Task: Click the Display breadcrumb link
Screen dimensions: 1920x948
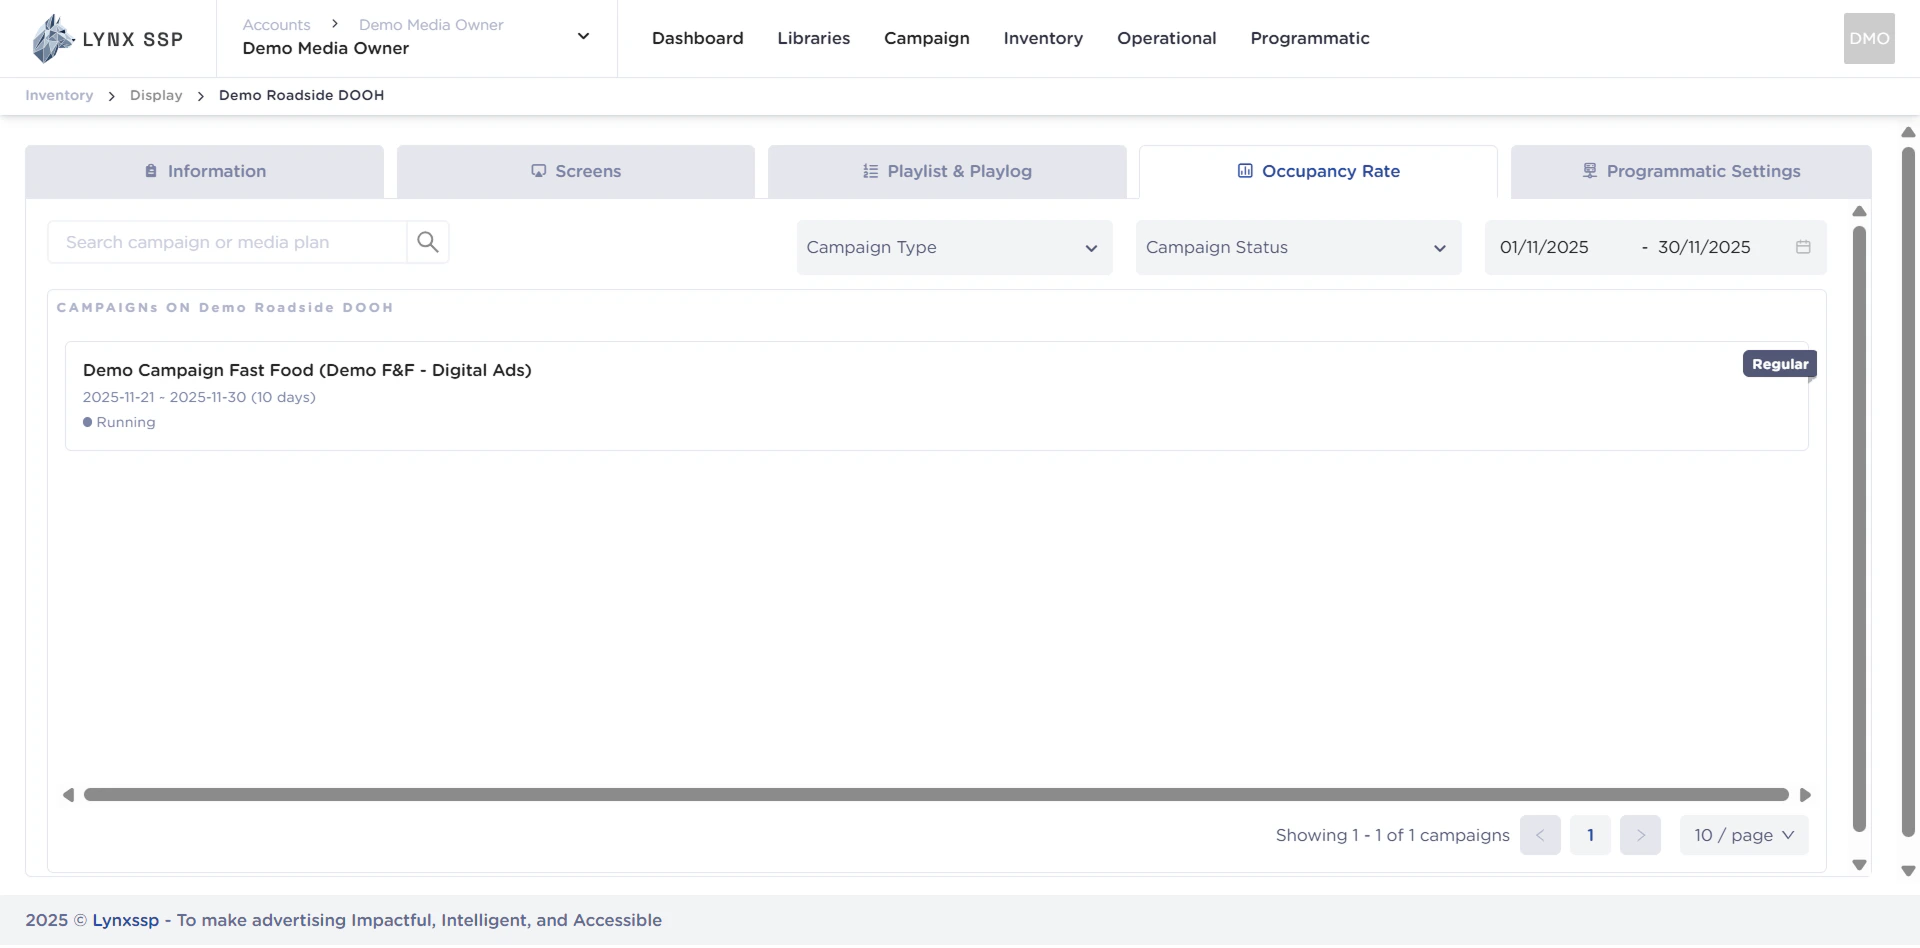Action: point(156,95)
